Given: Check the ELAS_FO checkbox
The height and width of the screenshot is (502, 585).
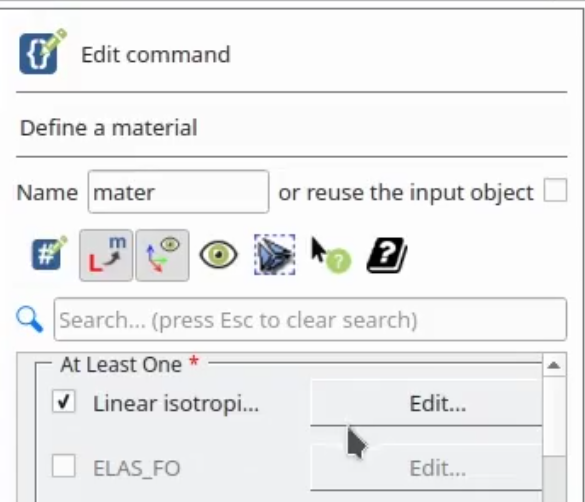Looking at the screenshot, I should tap(63, 466).
